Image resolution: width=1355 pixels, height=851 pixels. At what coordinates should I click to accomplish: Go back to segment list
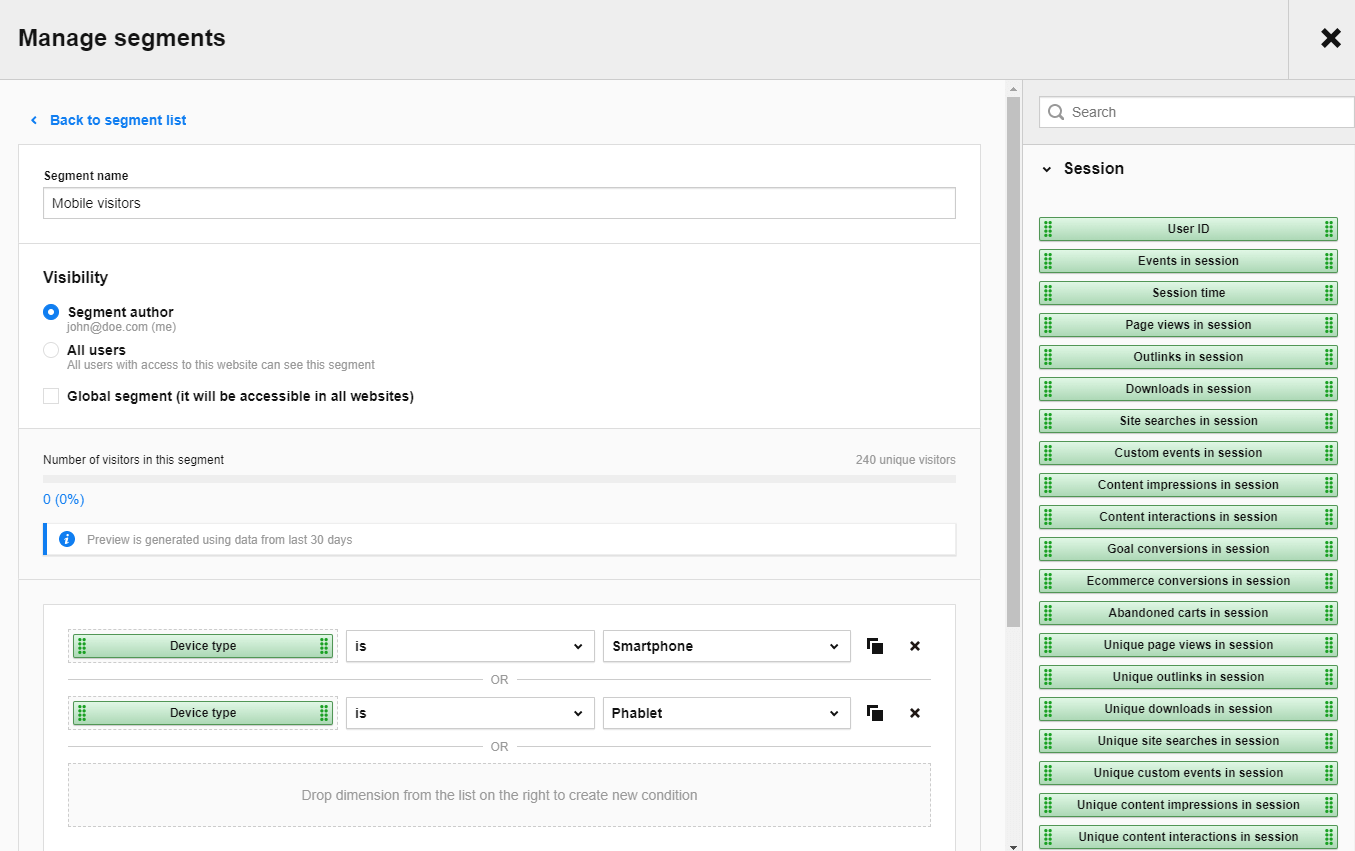(x=117, y=120)
